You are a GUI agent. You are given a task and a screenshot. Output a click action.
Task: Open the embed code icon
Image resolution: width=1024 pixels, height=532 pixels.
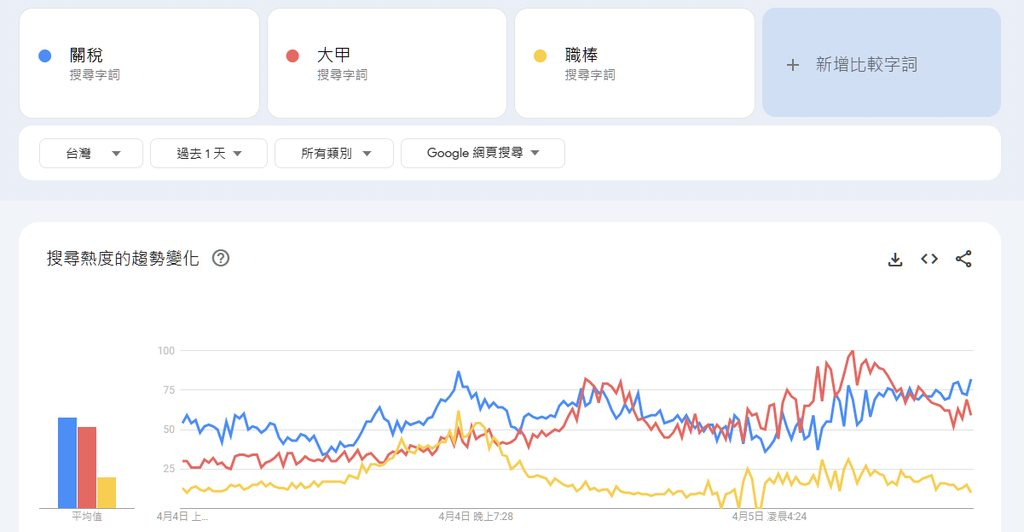(929, 259)
